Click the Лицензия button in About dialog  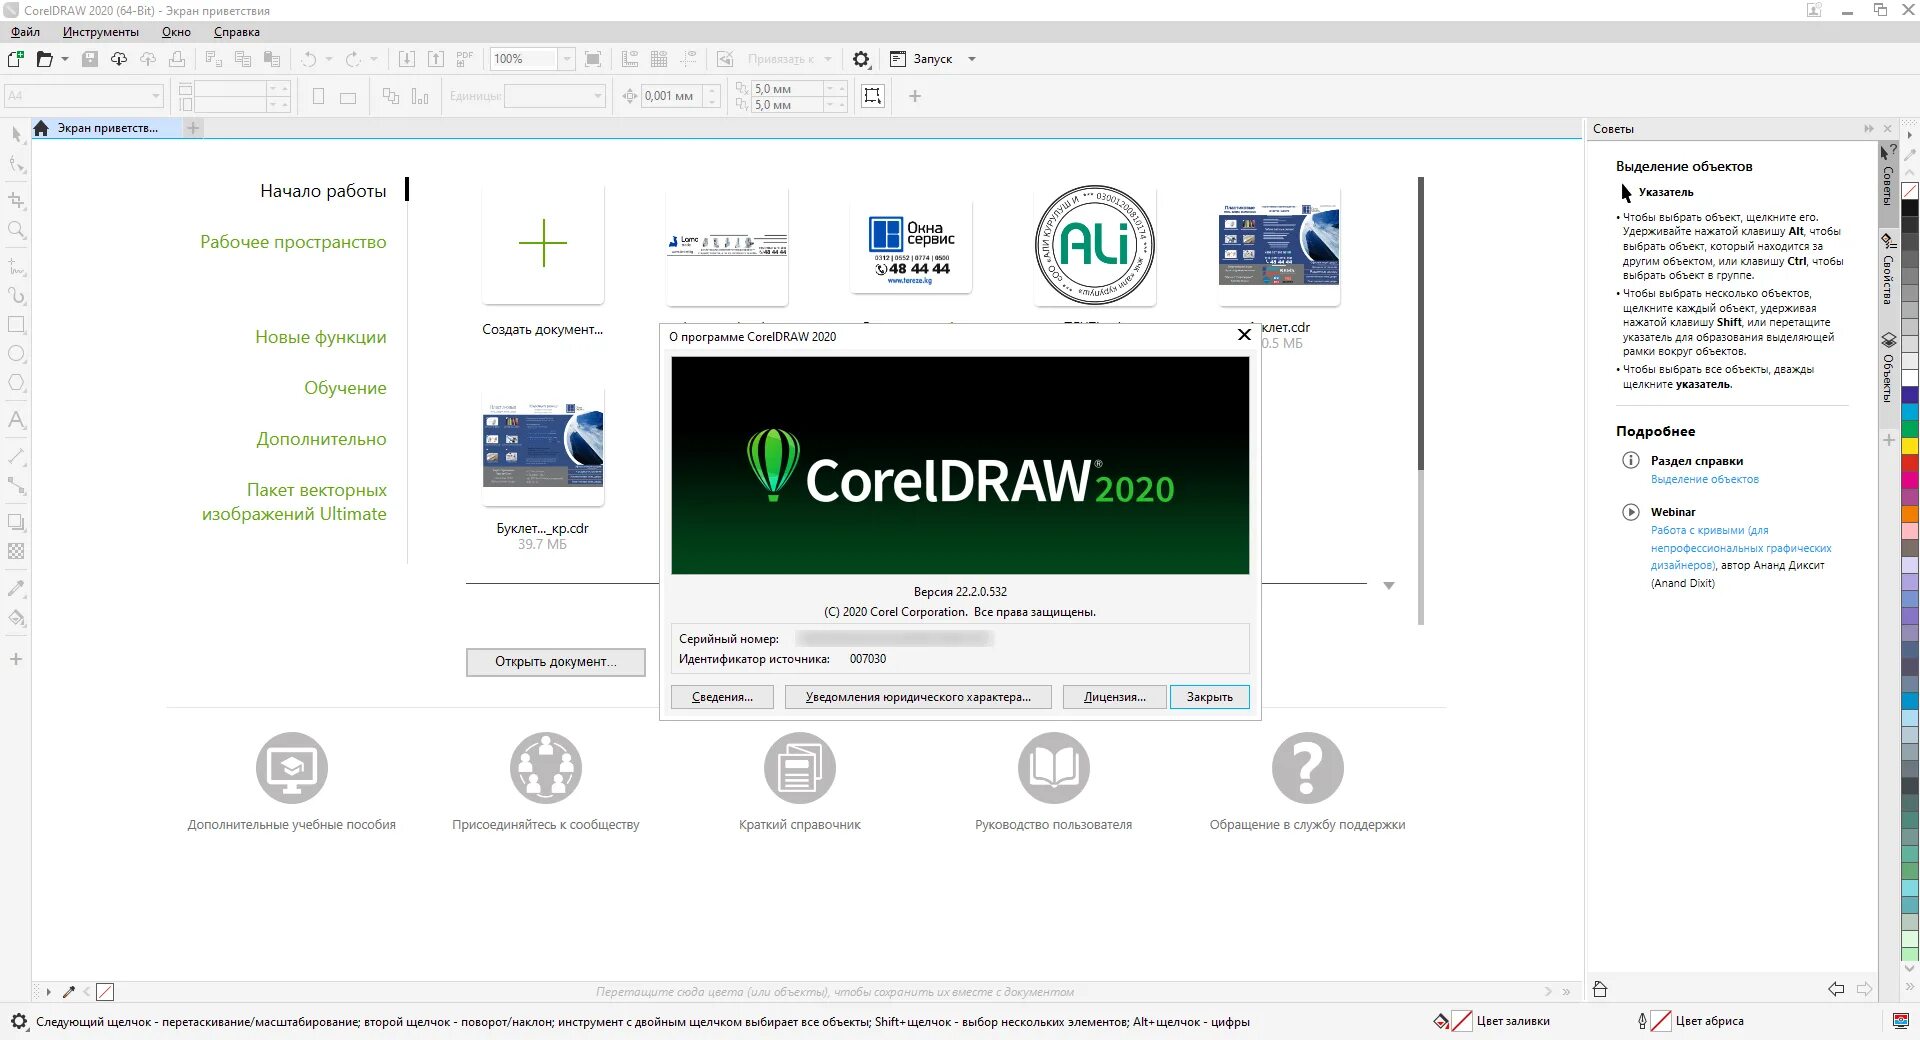click(1115, 697)
